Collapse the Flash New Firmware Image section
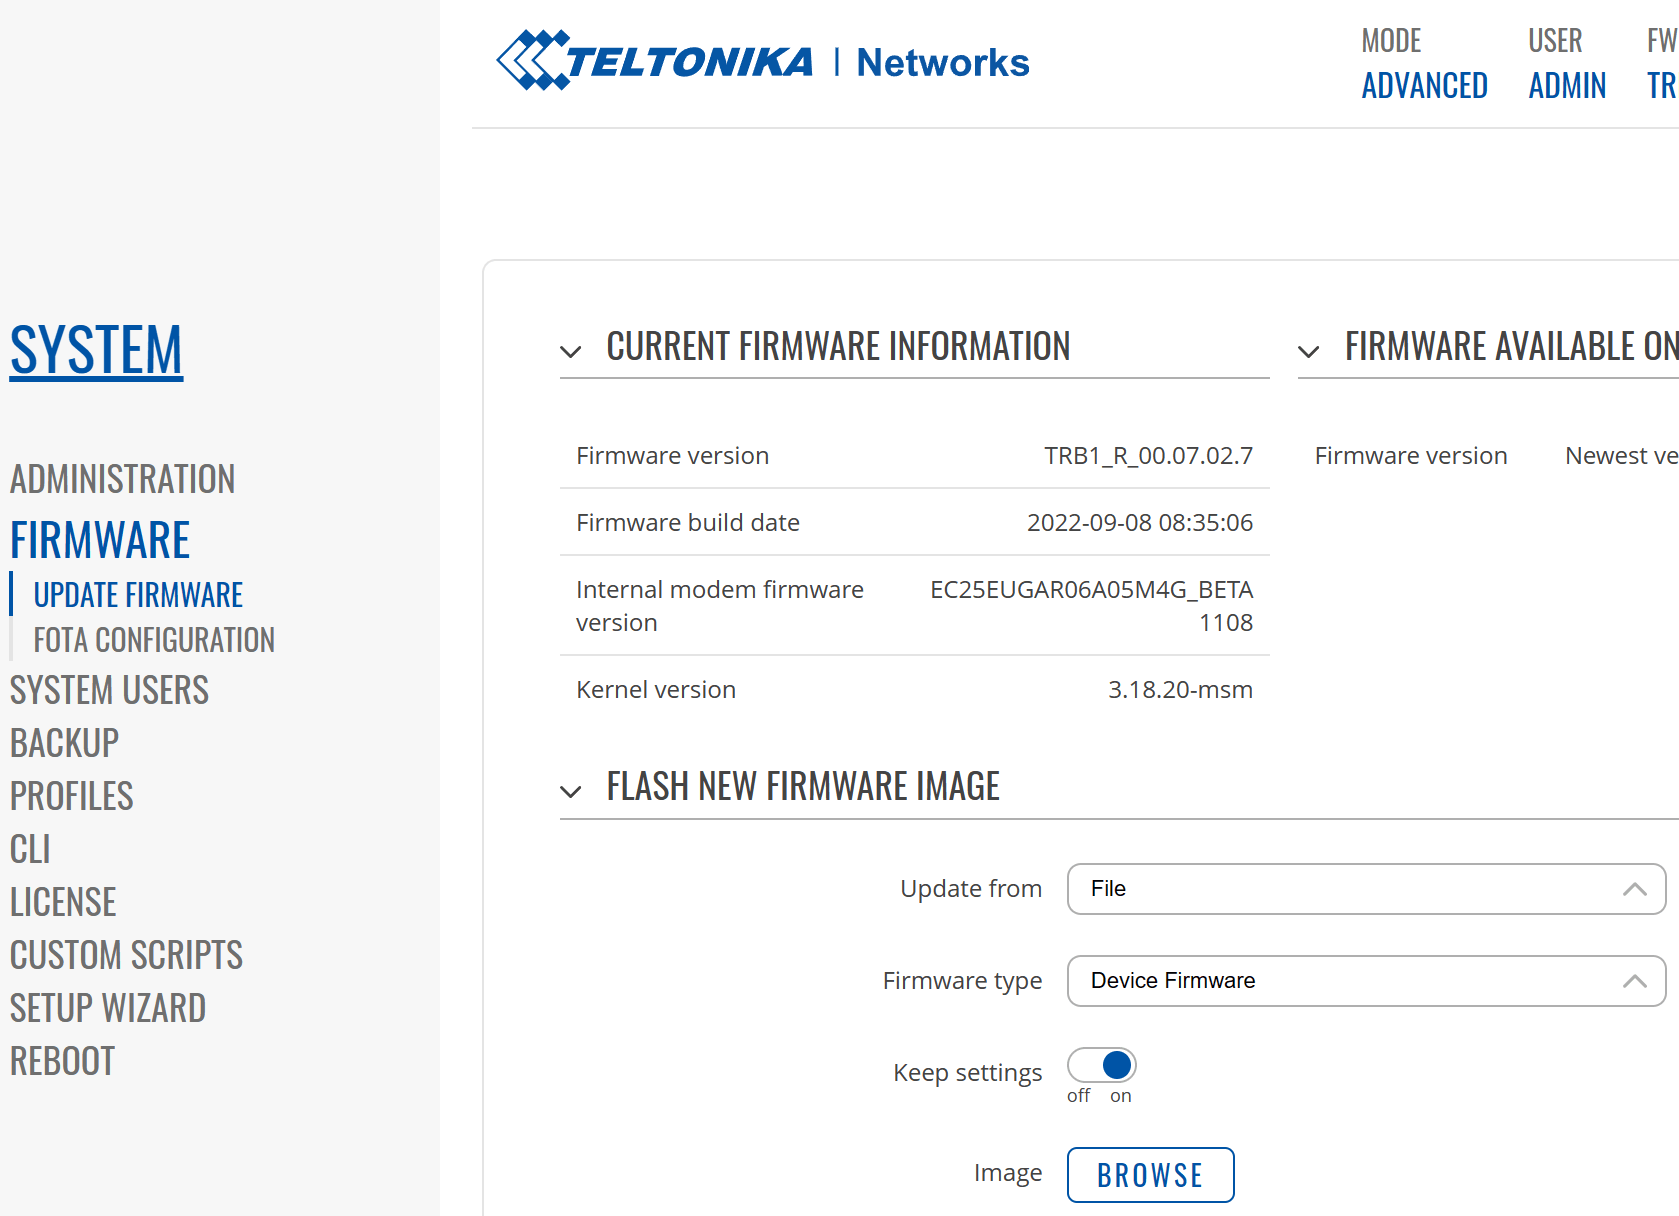1679x1216 pixels. point(571,791)
